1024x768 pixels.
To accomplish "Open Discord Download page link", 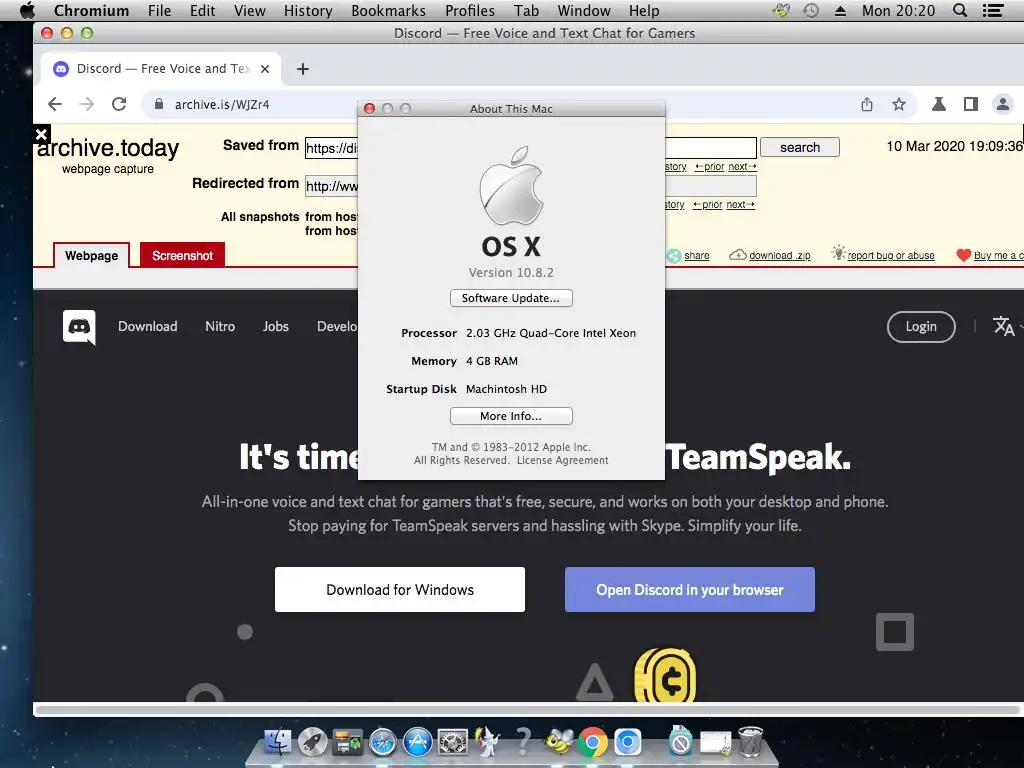I will click(148, 327).
